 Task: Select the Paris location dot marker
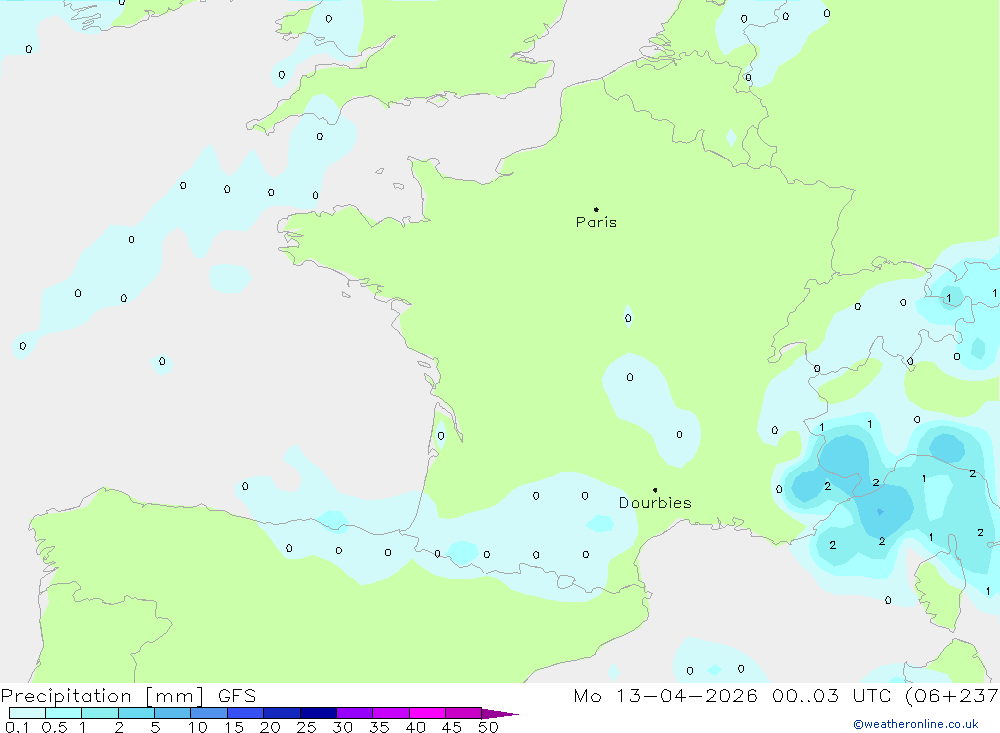tap(596, 209)
